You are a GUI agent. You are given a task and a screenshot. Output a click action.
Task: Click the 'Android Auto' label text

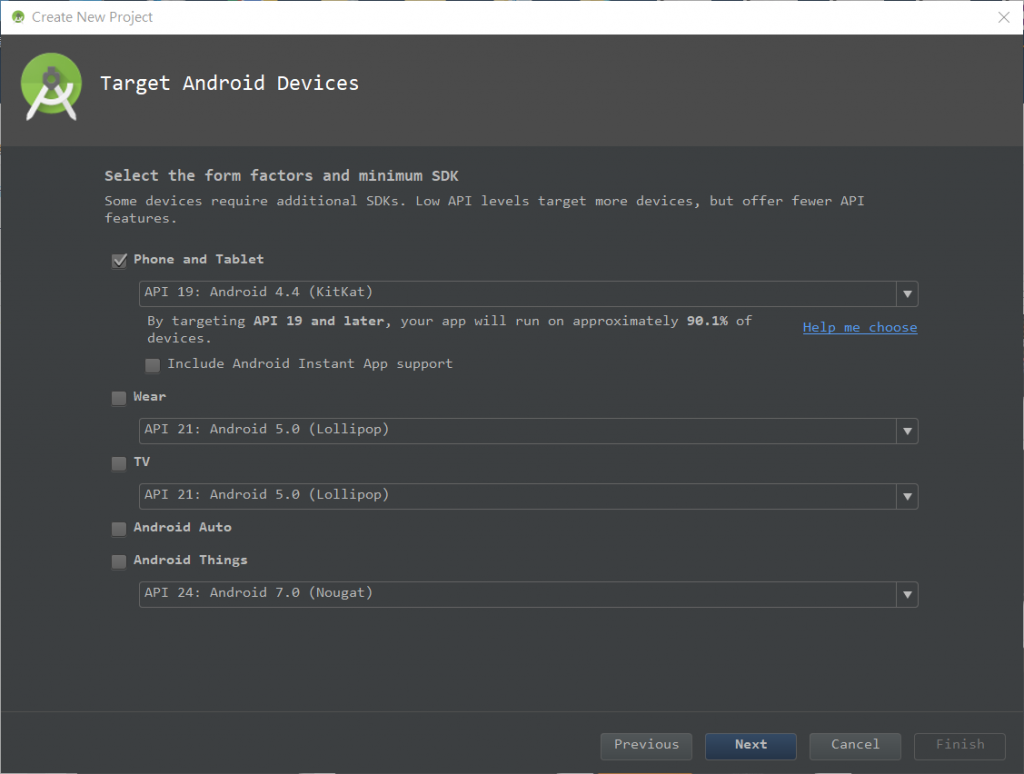(182, 527)
